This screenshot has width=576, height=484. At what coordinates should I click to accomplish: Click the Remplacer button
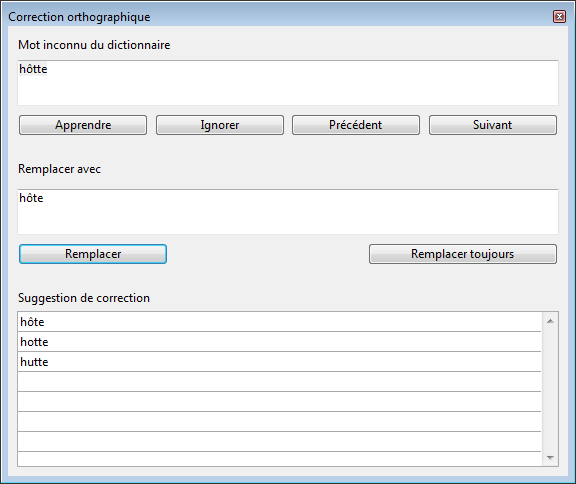(x=93, y=254)
